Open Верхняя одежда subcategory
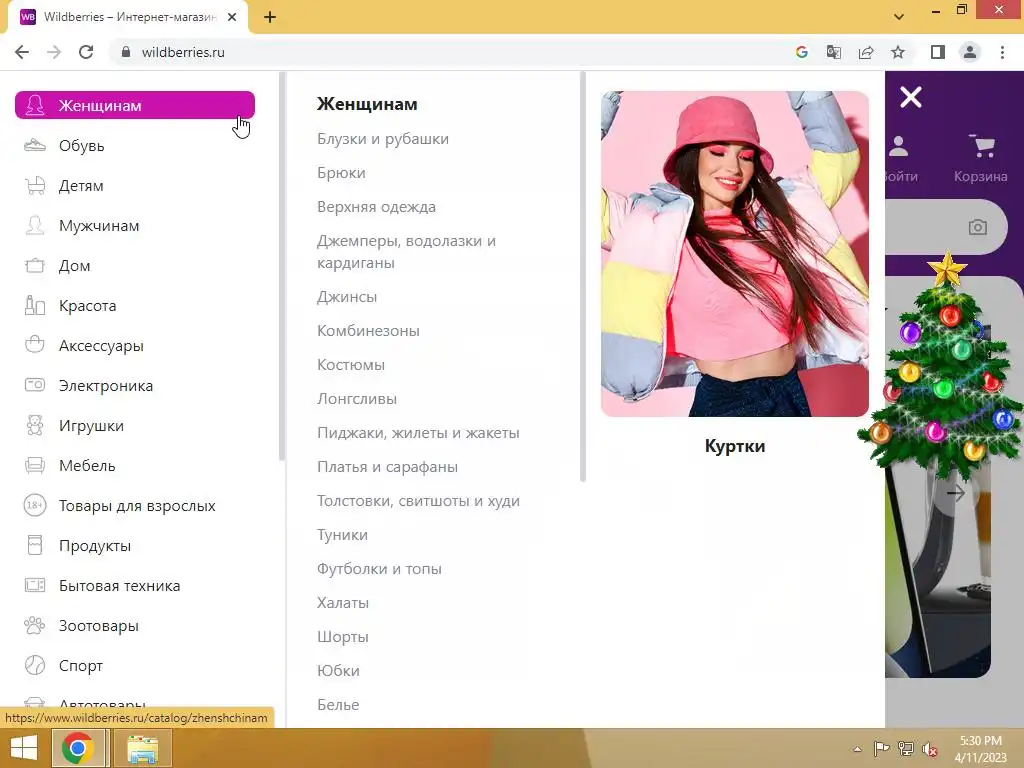Viewport: 1024px width, 768px height. [376, 206]
